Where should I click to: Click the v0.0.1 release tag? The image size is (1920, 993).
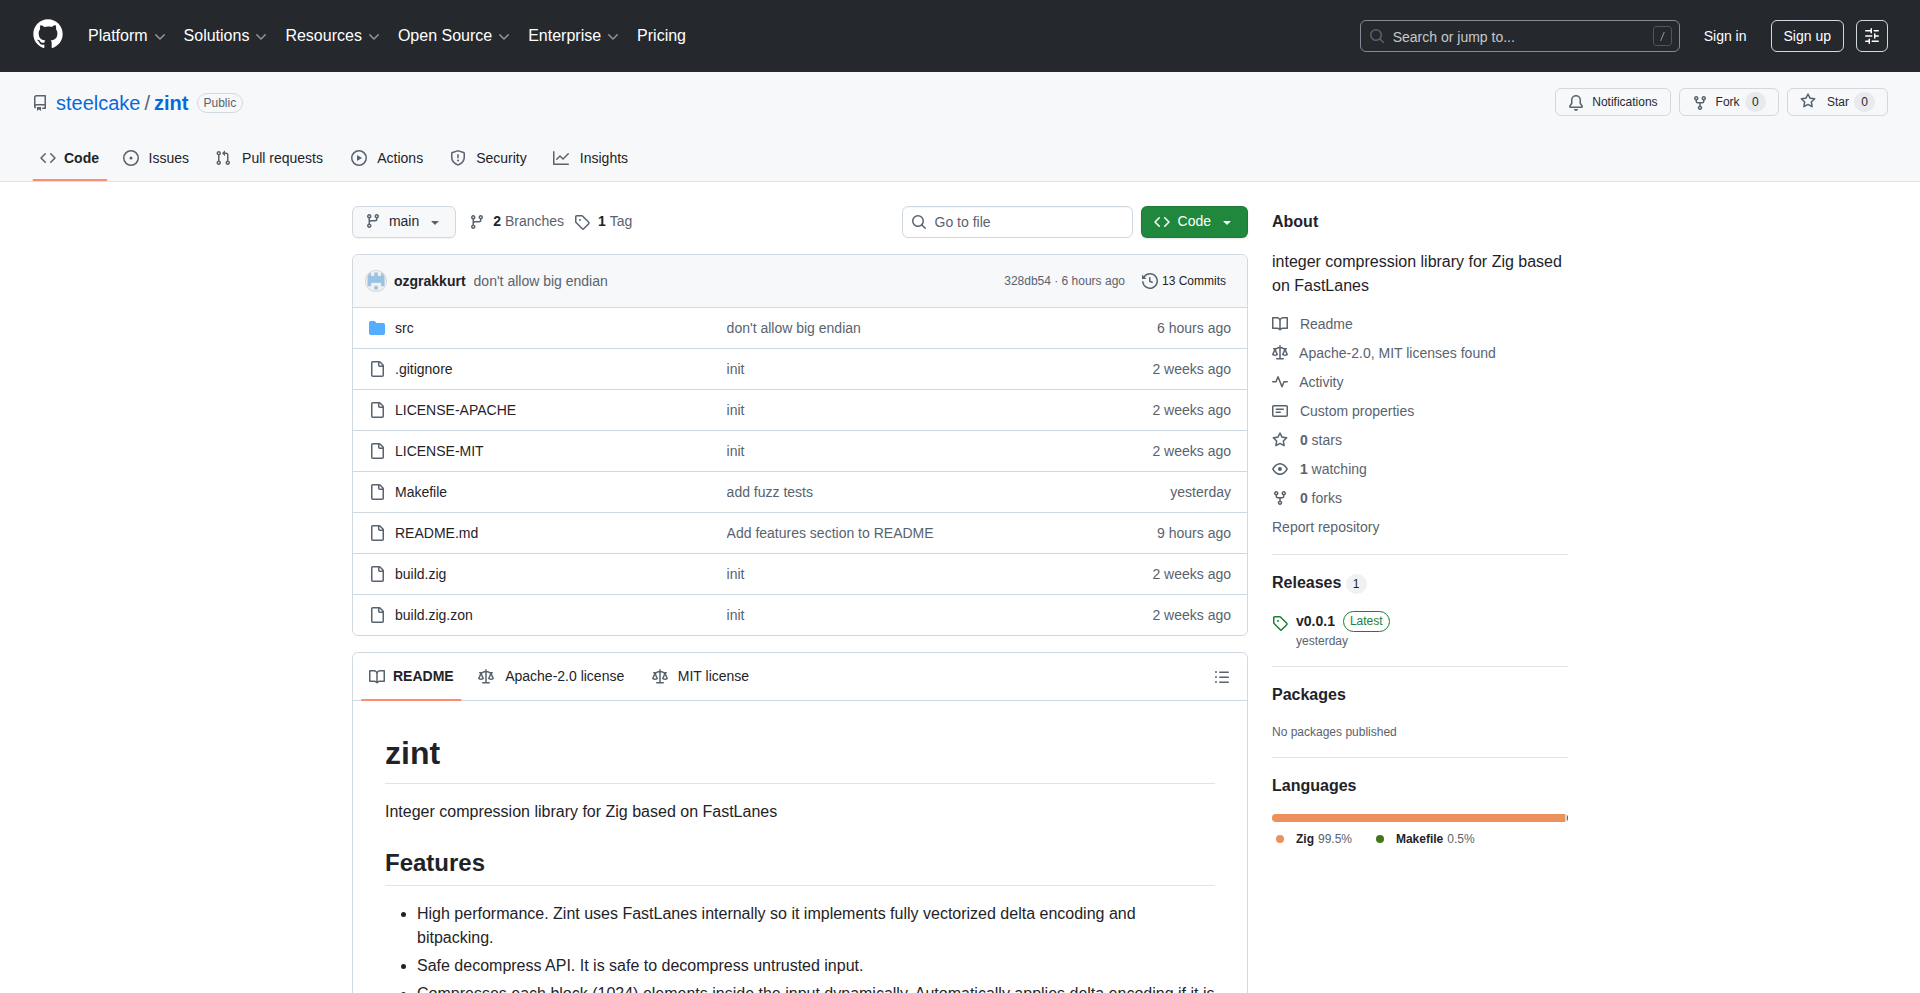[1314, 621]
